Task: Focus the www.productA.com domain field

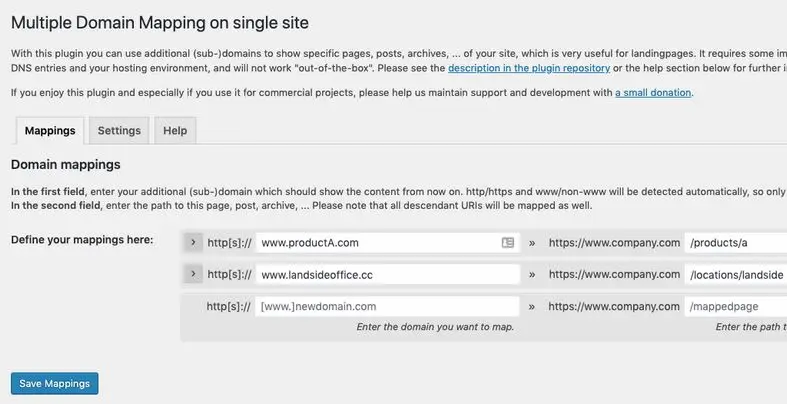Action: click(x=388, y=243)
